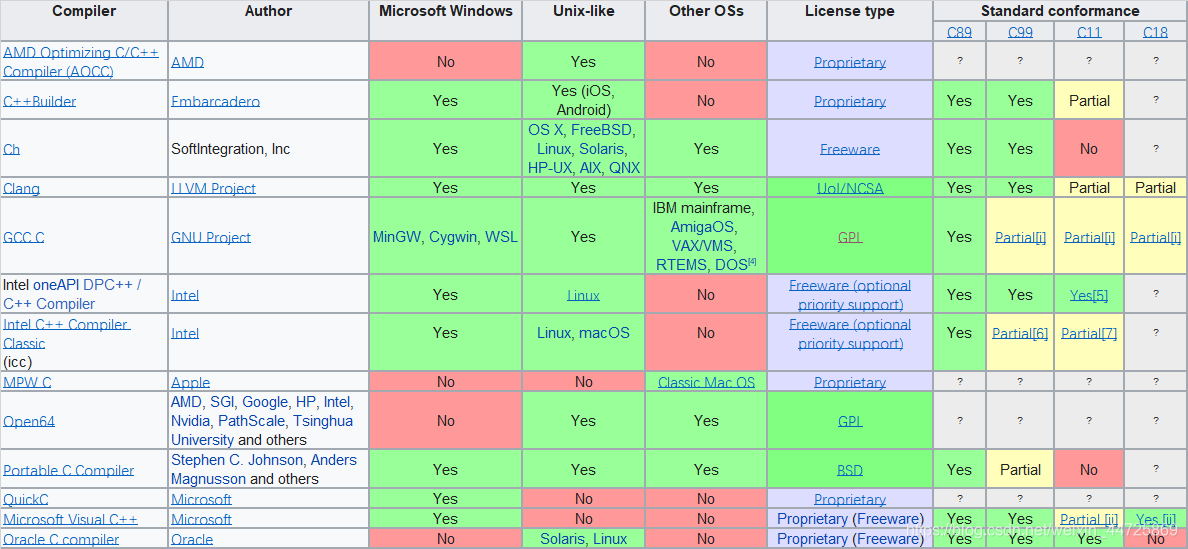1188x549 pixels.
Task: Click the GPL license link in Open64 row
Action: tap(850, 422)
